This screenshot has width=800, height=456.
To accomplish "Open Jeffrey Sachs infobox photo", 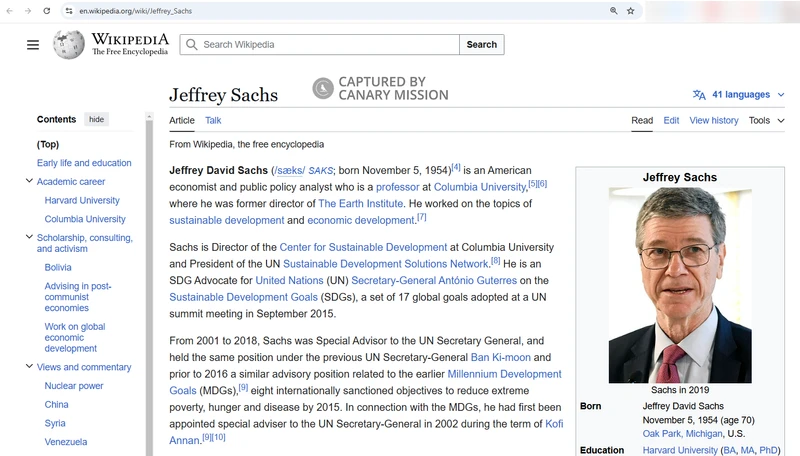I will tap(680, 285).
